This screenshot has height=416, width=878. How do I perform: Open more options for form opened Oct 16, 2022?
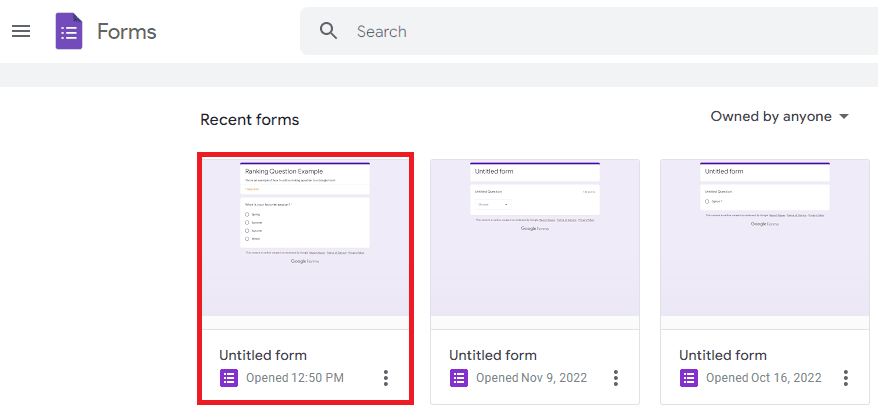pos(846,378)
